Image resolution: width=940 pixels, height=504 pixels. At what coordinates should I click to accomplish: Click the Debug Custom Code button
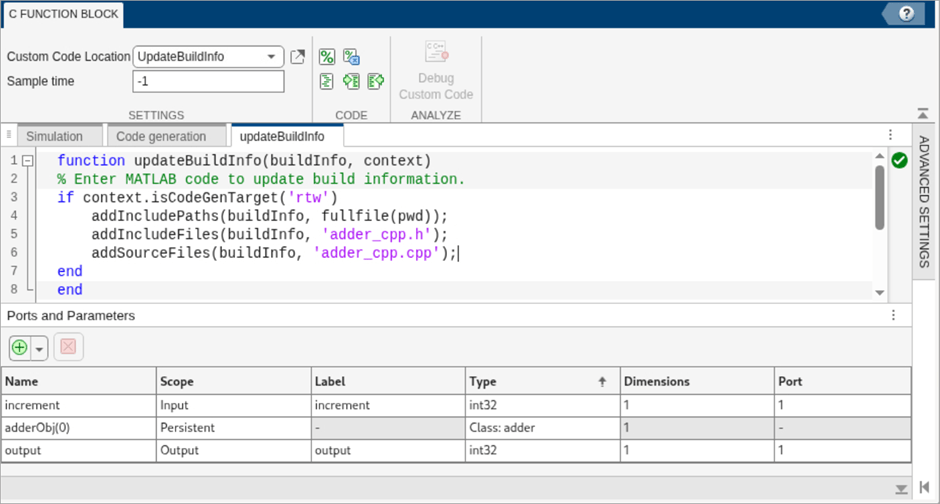[x=436, y=71]
